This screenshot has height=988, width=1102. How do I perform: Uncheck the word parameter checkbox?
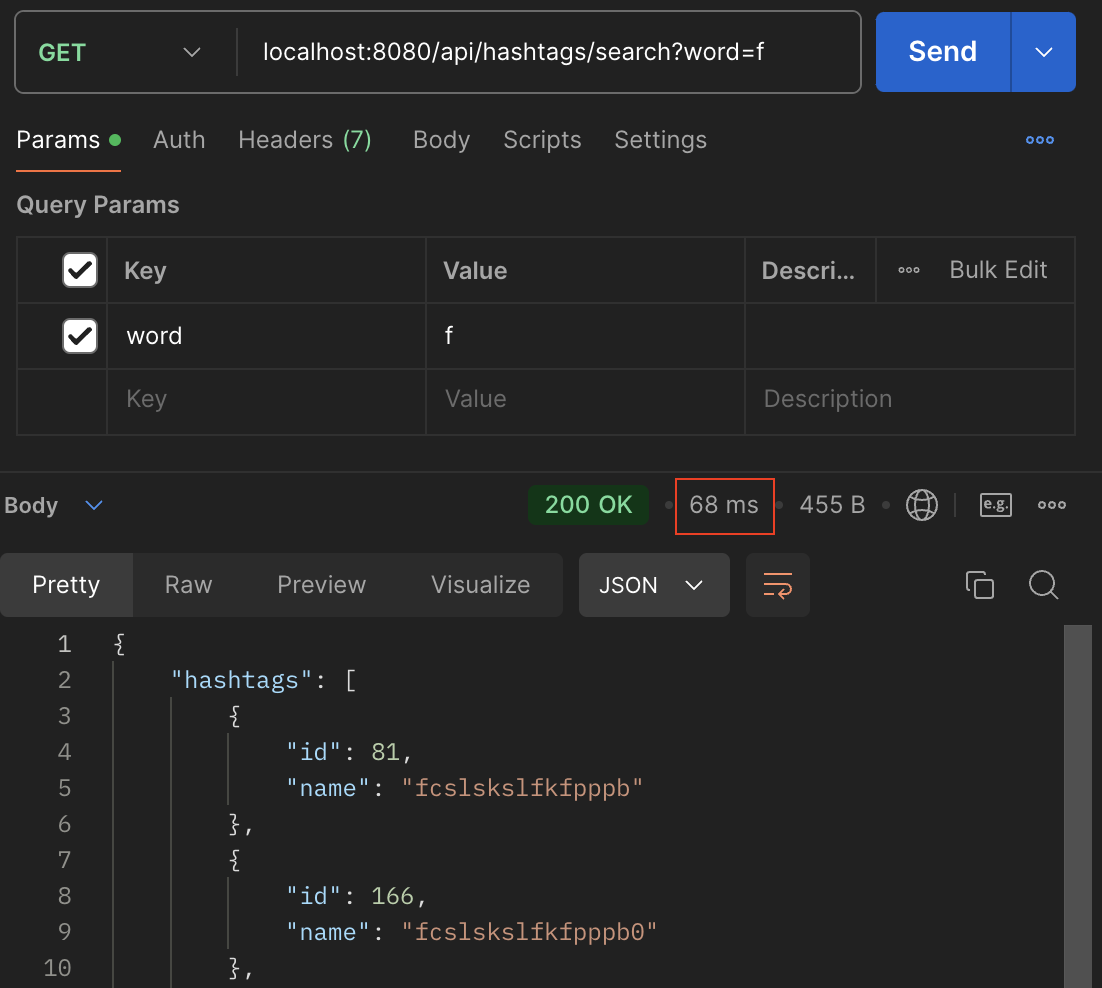(79, 336)
